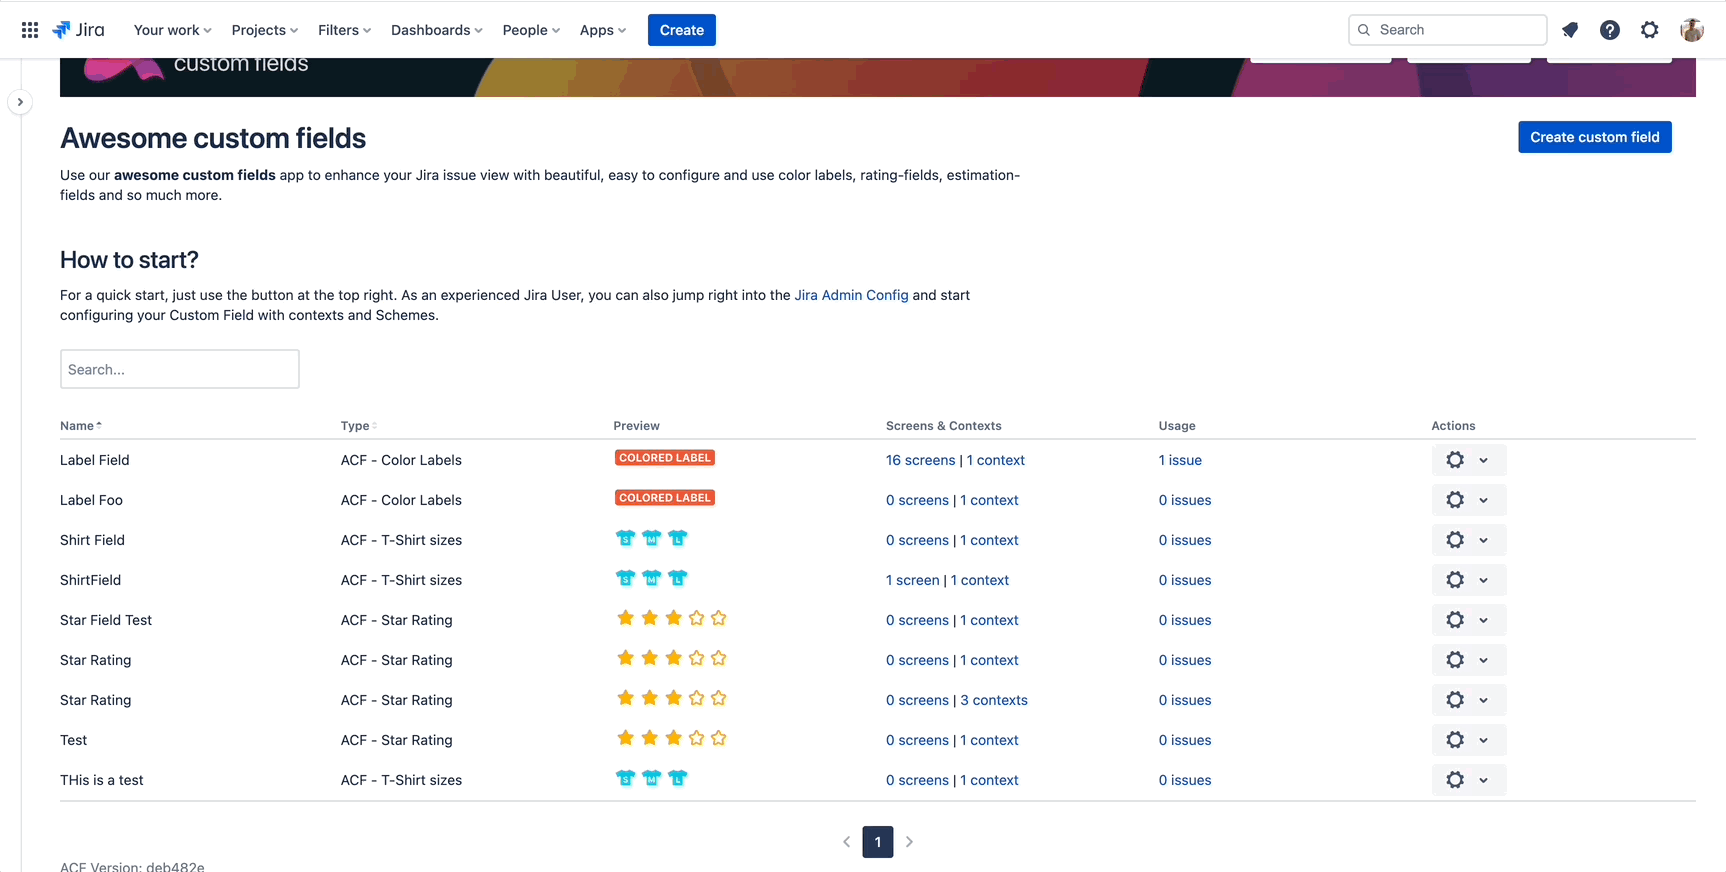Open the 0 issues link for ShirtField
The width and height of the screenshot is (1726, 872).
tap(1185, 580)
